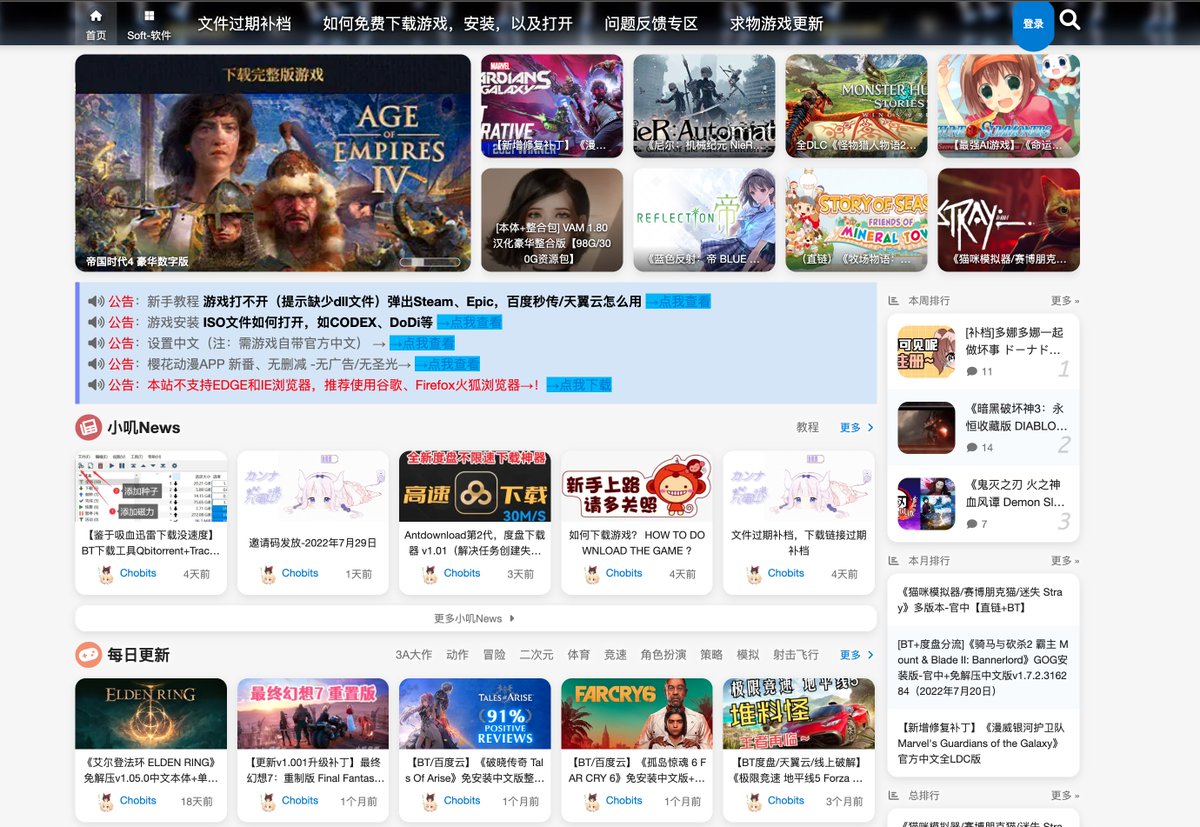Screen dimensions: 1200x827
Task: Select 冒险 category tab
Action: coord(494,655)
